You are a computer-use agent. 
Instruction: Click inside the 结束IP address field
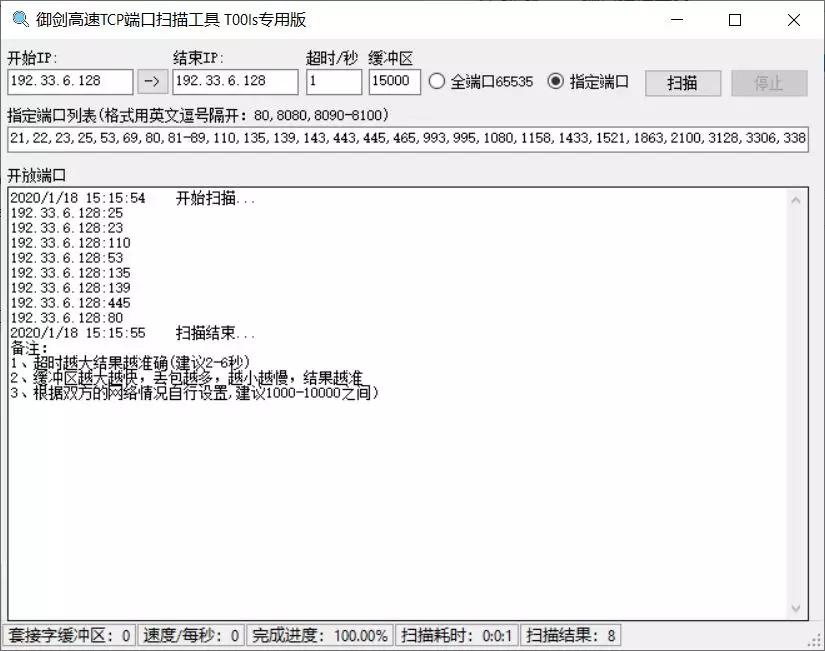(x=235, y=81)
